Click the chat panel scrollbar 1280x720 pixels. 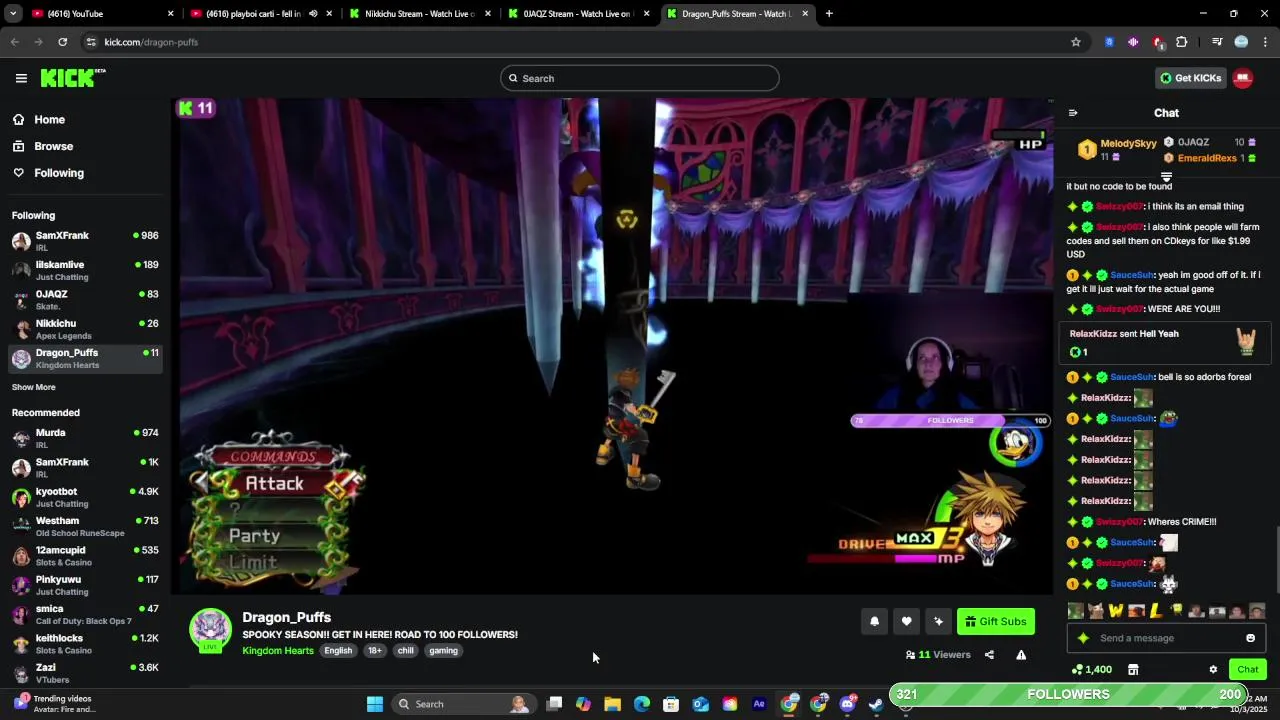coord(1275,558)
